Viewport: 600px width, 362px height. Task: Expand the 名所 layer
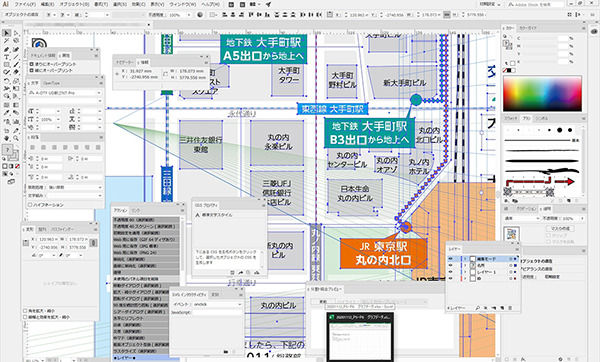pyautogui.click(x=465, y=265)
